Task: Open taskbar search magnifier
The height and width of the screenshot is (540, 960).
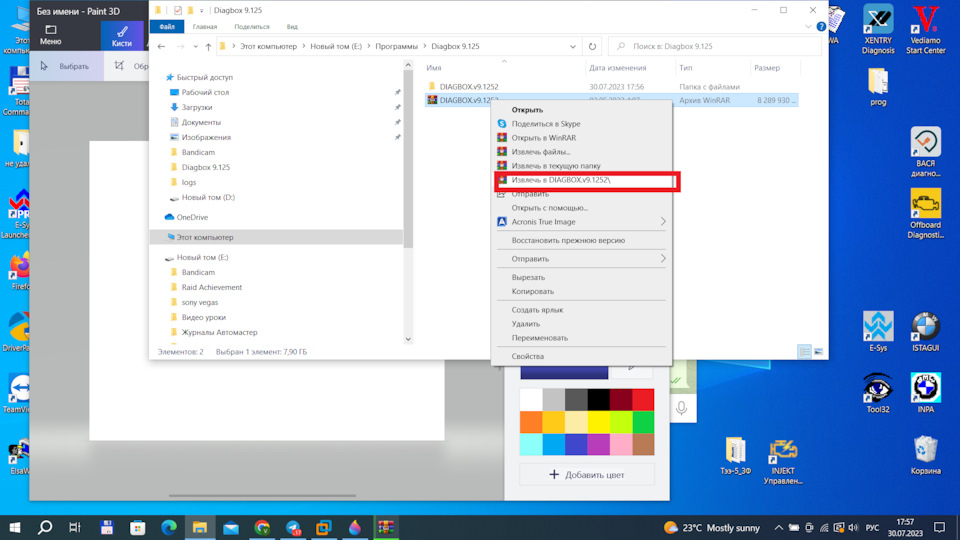Action: pyautogui.click(x=45, y=527)
